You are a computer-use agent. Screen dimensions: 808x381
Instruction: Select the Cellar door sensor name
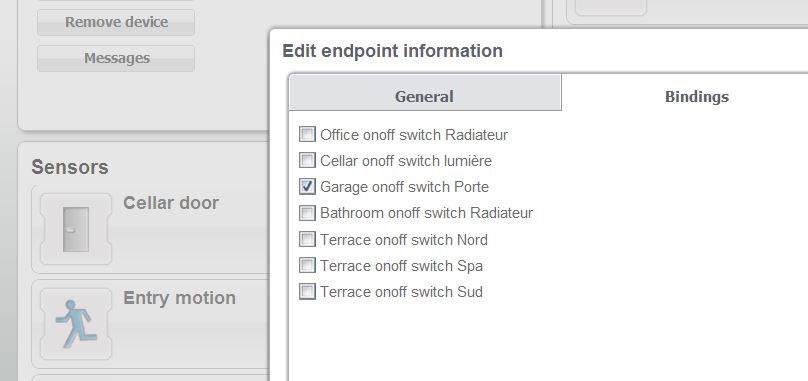pyautogui.click(x=171, y=203)
